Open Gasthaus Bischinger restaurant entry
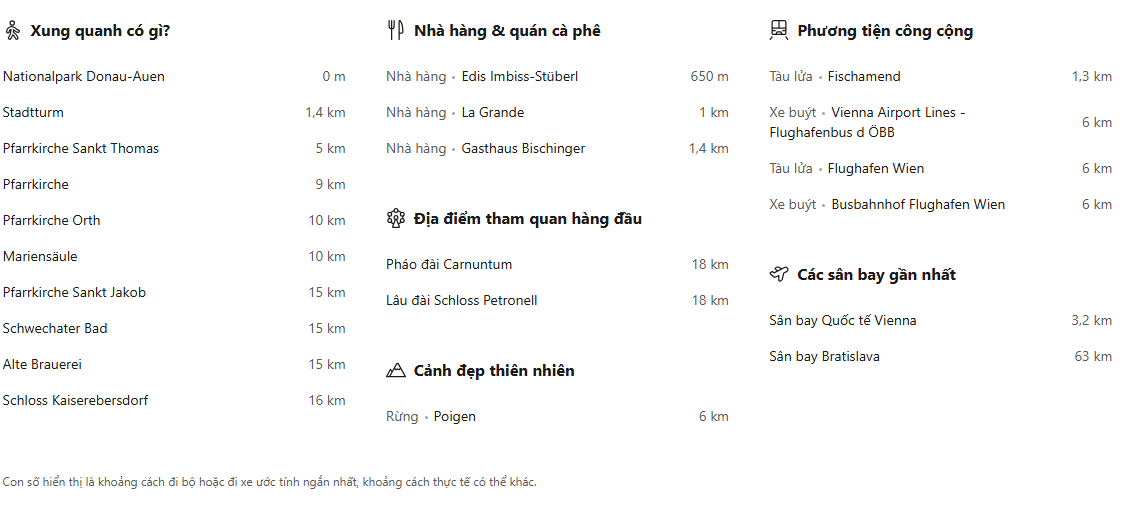Image resolution: width=1123 pixels, height=514 pixels. tap(523, 149)
